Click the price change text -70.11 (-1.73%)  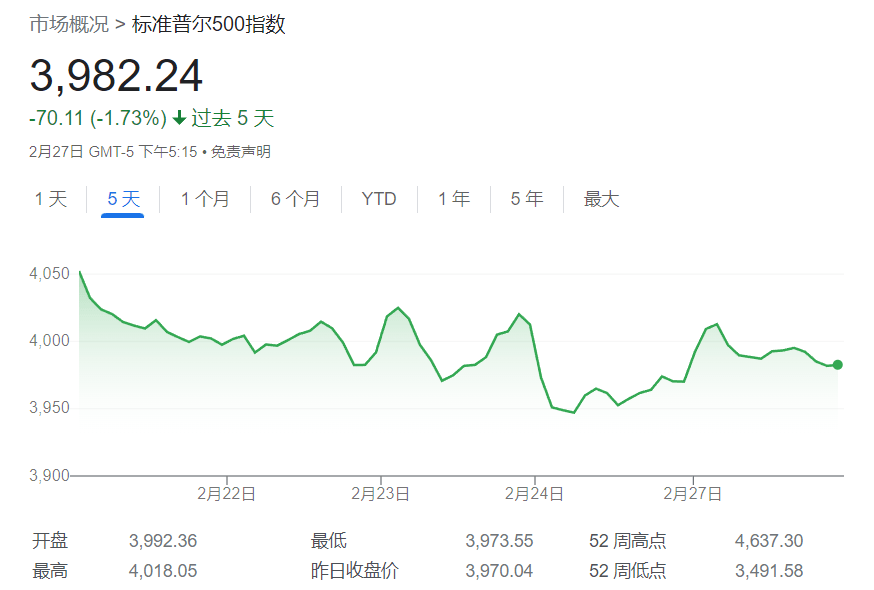(x=97, y=118)
